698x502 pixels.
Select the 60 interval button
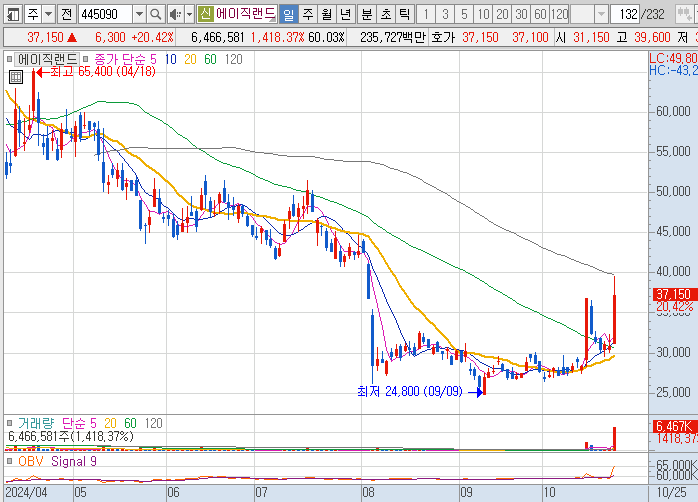click(540, 14)
